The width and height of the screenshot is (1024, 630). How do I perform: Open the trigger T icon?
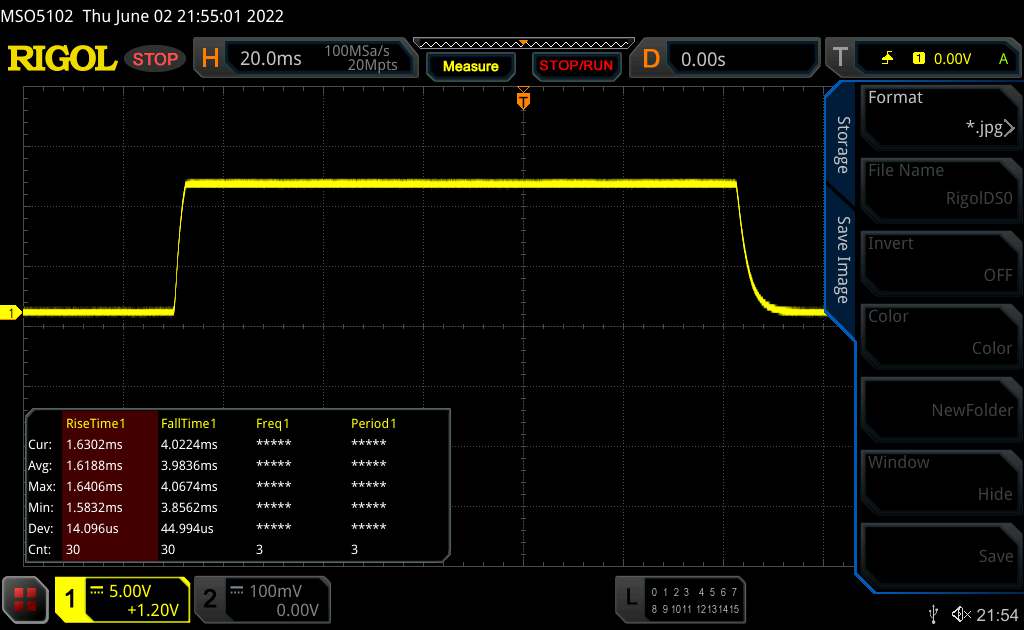click(840, 58)
